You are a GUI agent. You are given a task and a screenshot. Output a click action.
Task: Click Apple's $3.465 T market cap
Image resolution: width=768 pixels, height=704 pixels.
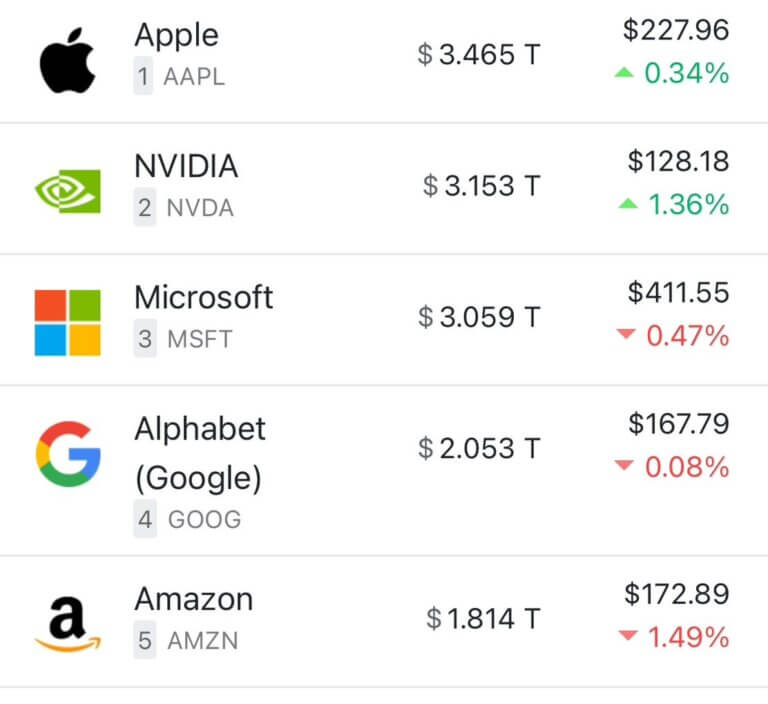pyautogui.click(x=479, y=54)
